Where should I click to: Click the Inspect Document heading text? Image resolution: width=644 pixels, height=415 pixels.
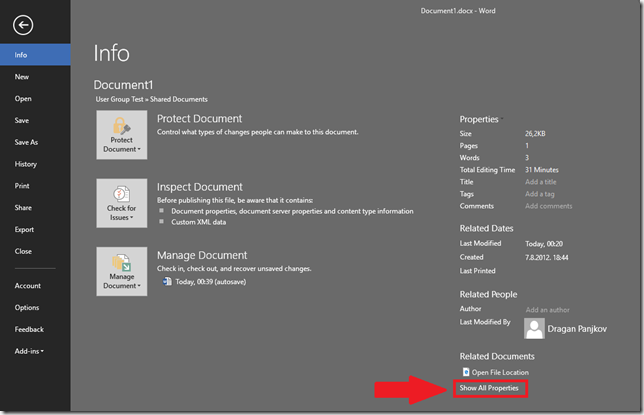click(x=200, y=187)
